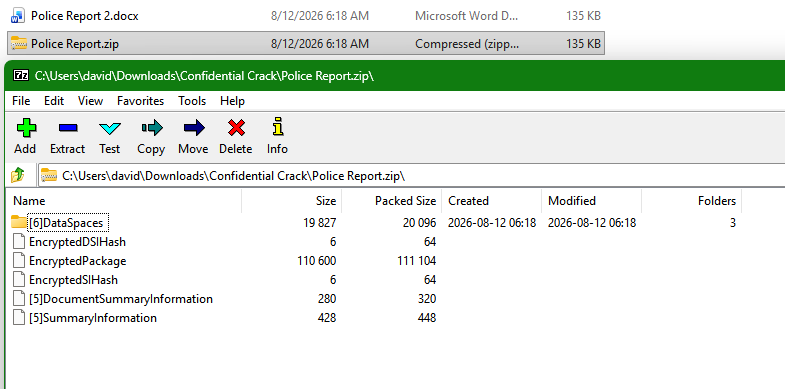The image size is (785, 389).
Task: Click the Move arrow icon
Action: pyautogui.click(x=194, y=128)
